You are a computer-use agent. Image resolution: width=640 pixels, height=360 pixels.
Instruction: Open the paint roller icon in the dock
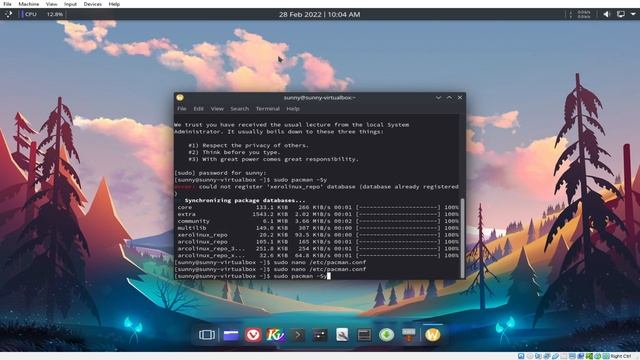pyautogui.click(x=409, y=335)
